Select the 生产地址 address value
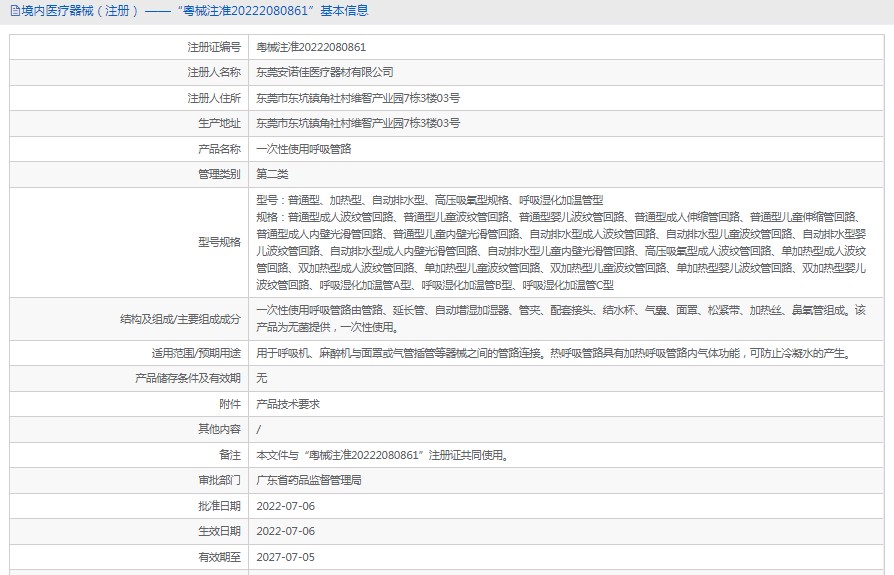894x575 pixels. pos(358,123)
